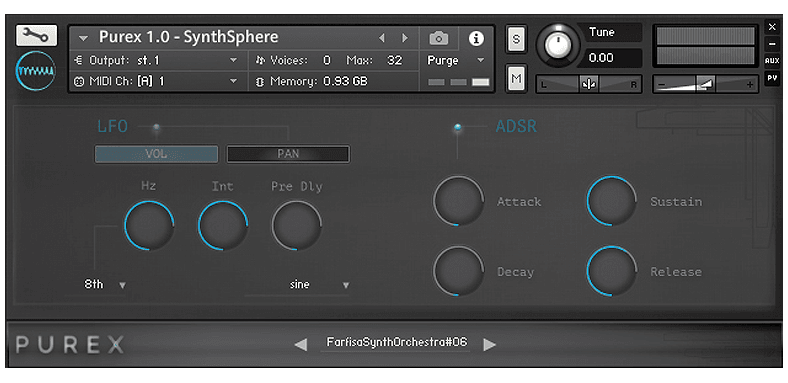This screenshot has height=383, width=788.
Task: Solo the instrument with the S button
Action: [516, 39]
